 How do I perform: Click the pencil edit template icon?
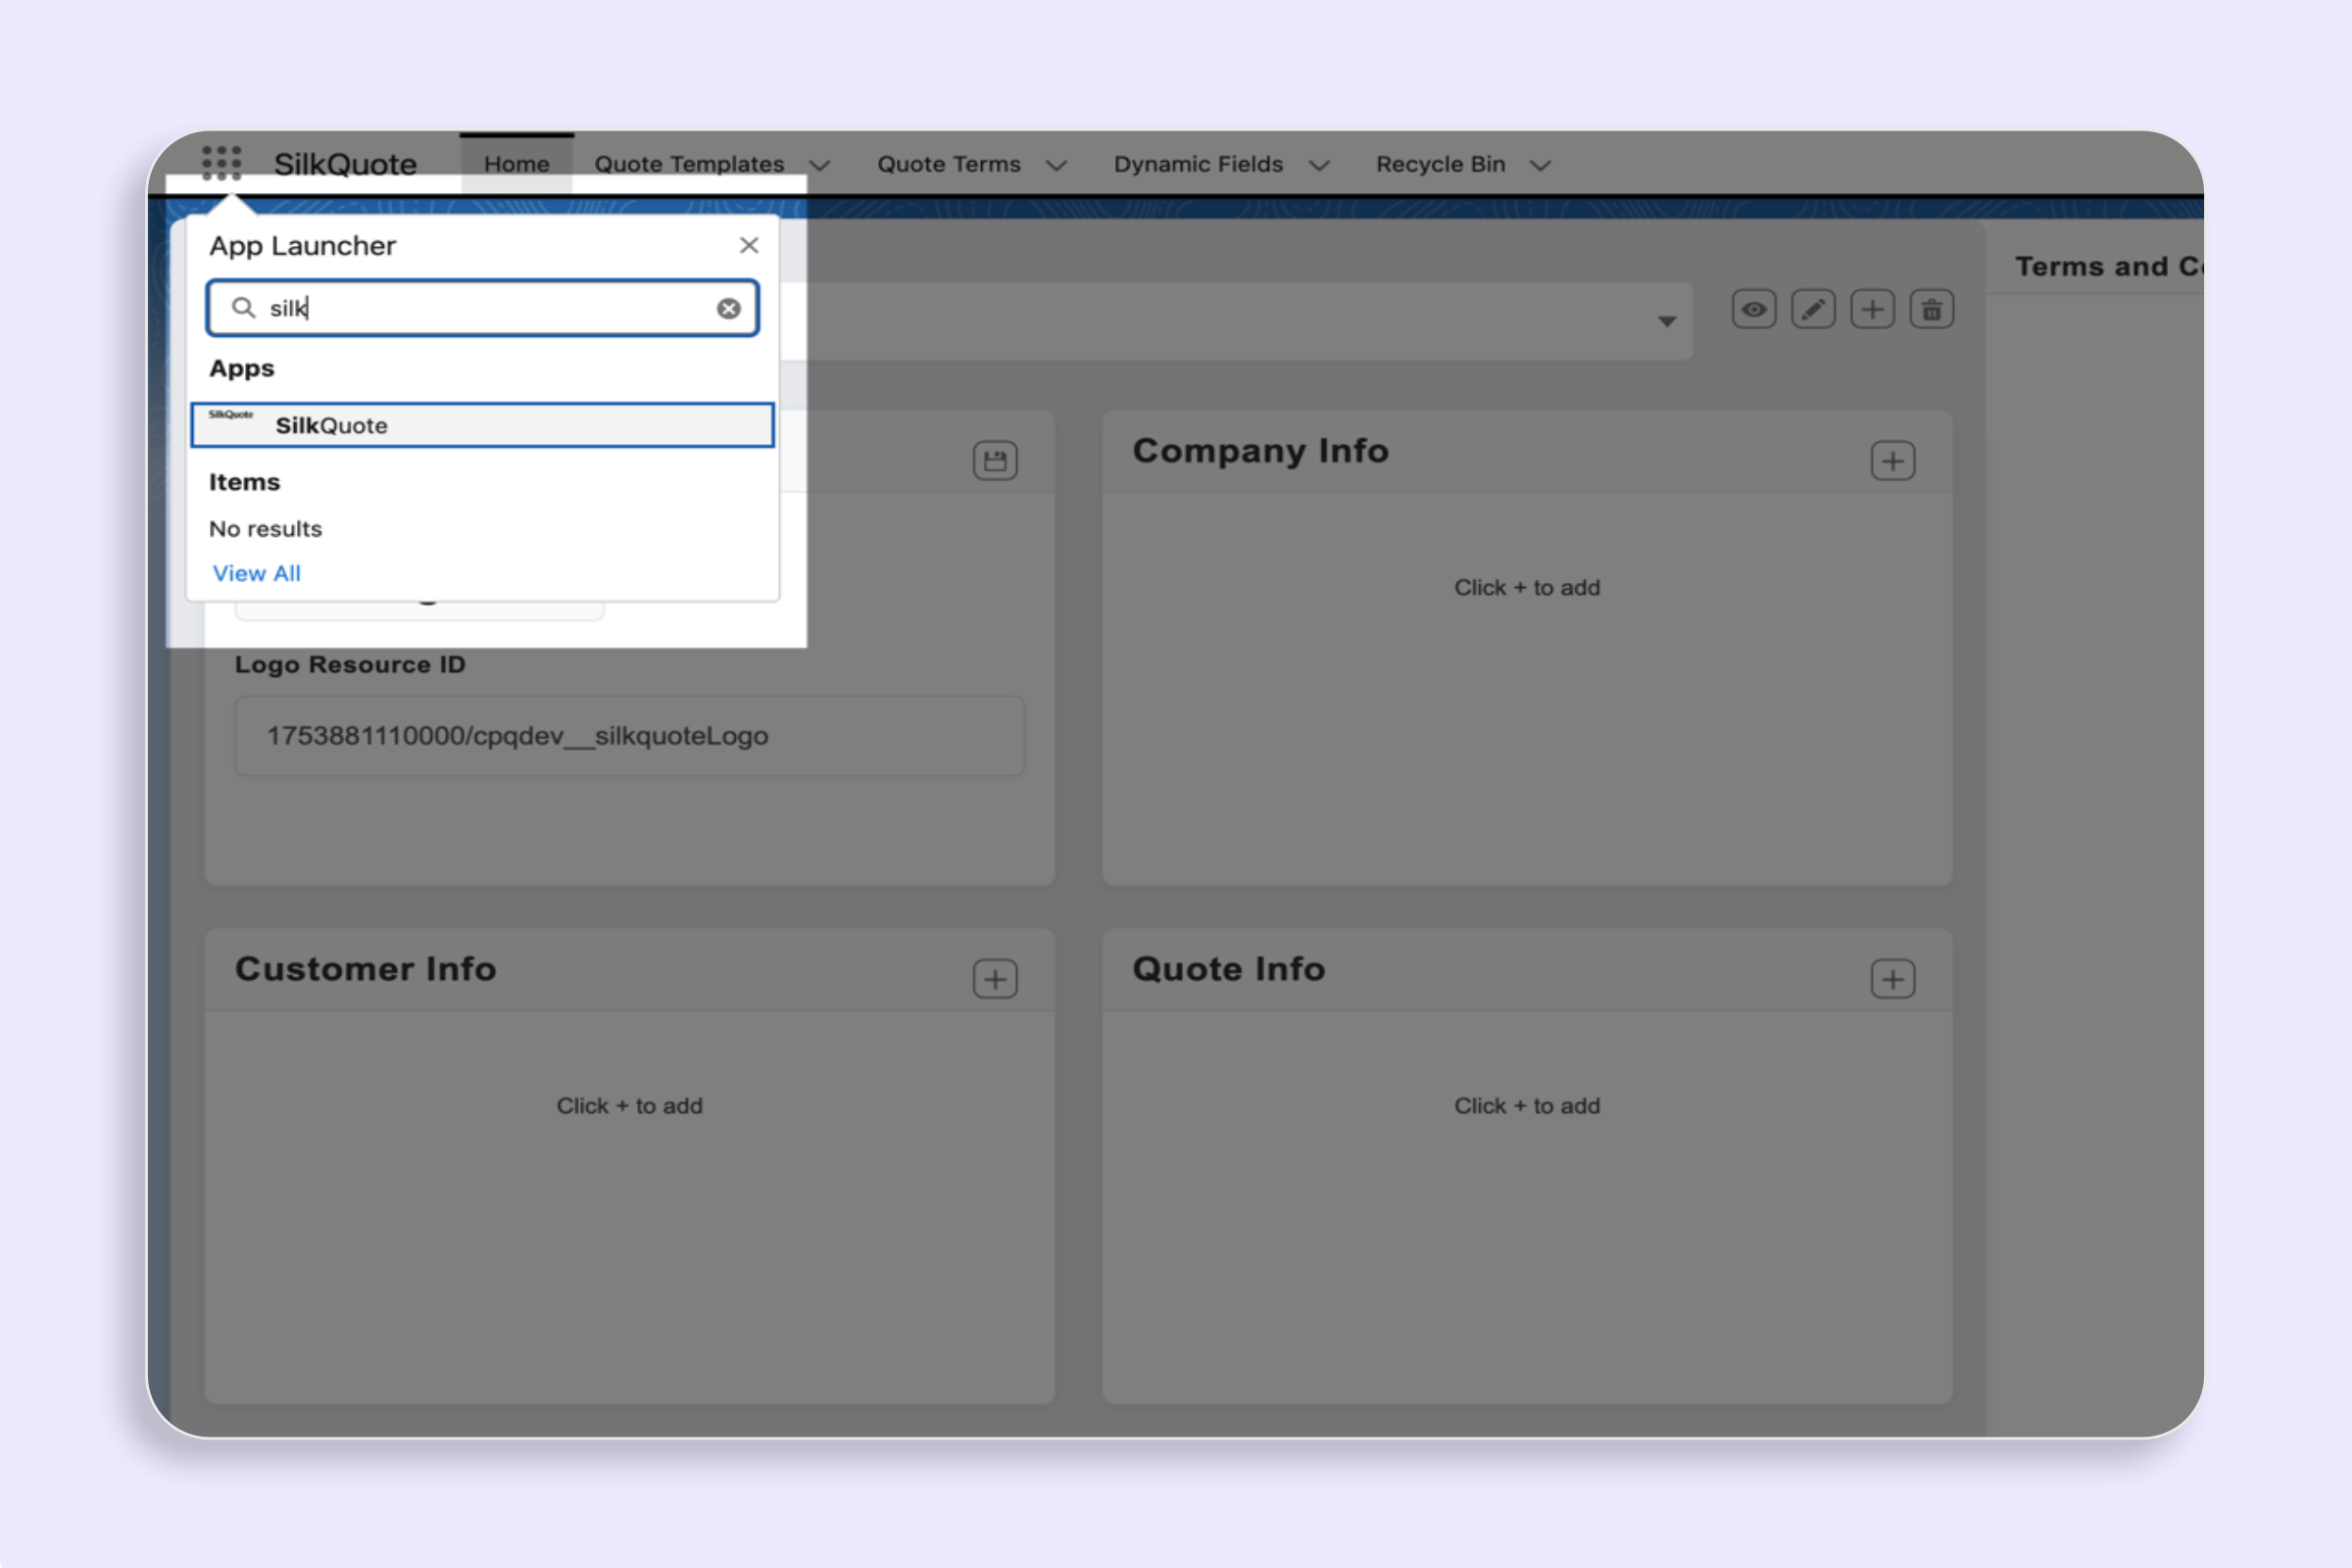click(1812, 310)
